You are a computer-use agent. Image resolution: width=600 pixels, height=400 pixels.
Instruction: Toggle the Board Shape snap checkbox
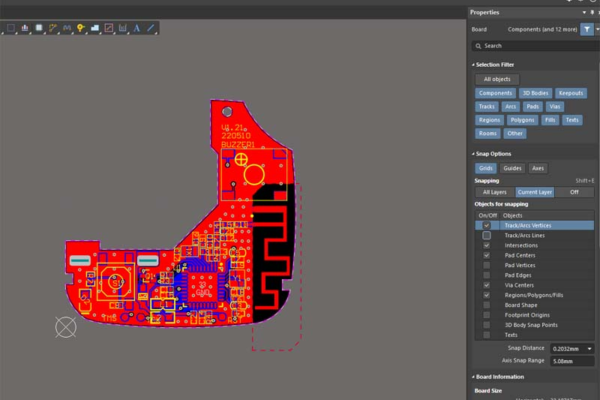pyautogui.click(x=487, y=305)
